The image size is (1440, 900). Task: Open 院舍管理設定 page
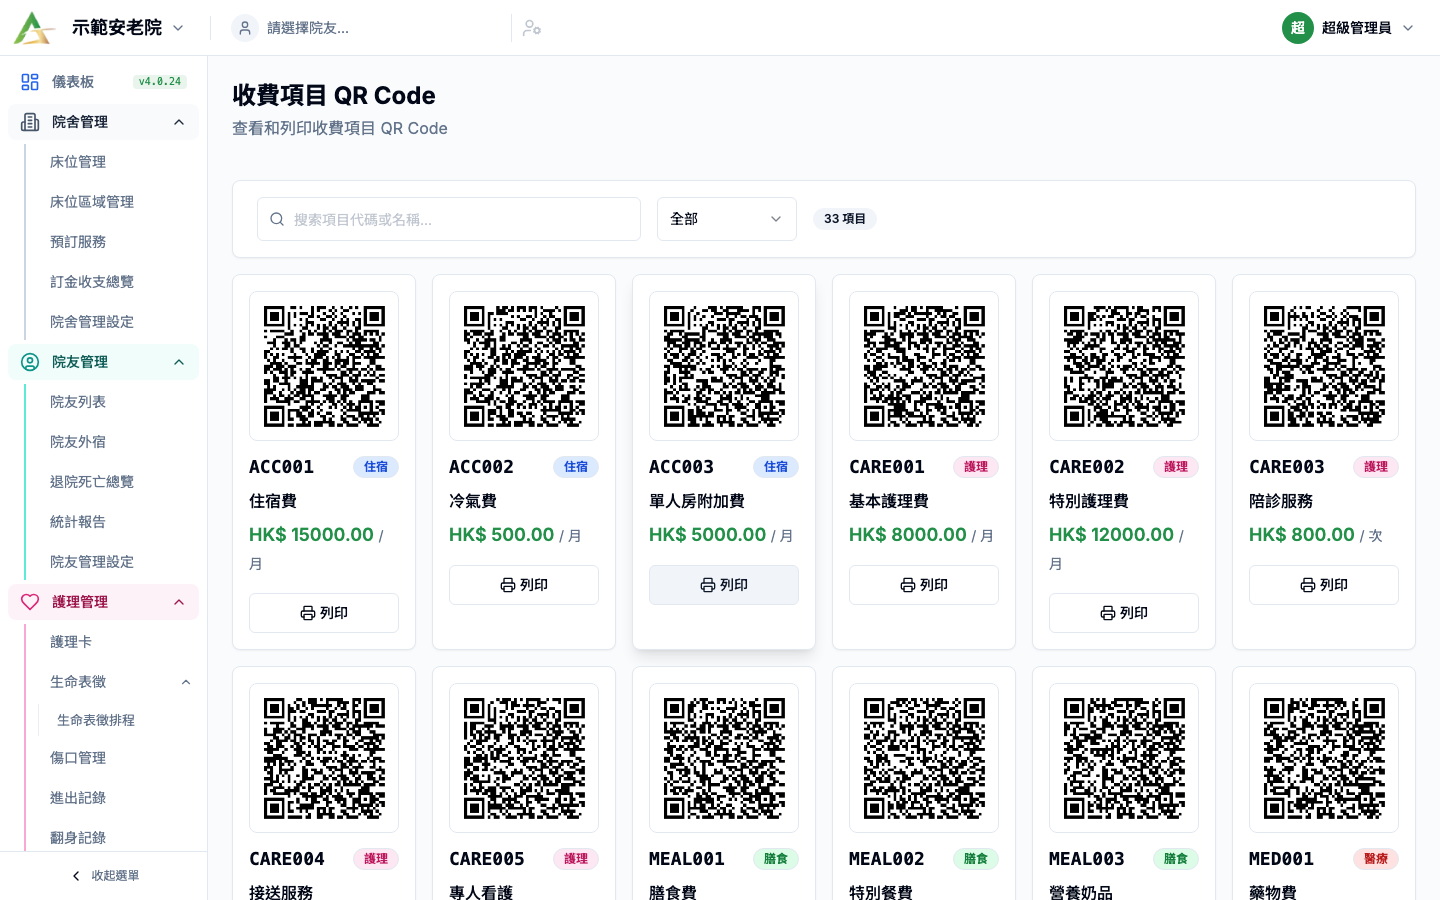(x=92, y=322)
